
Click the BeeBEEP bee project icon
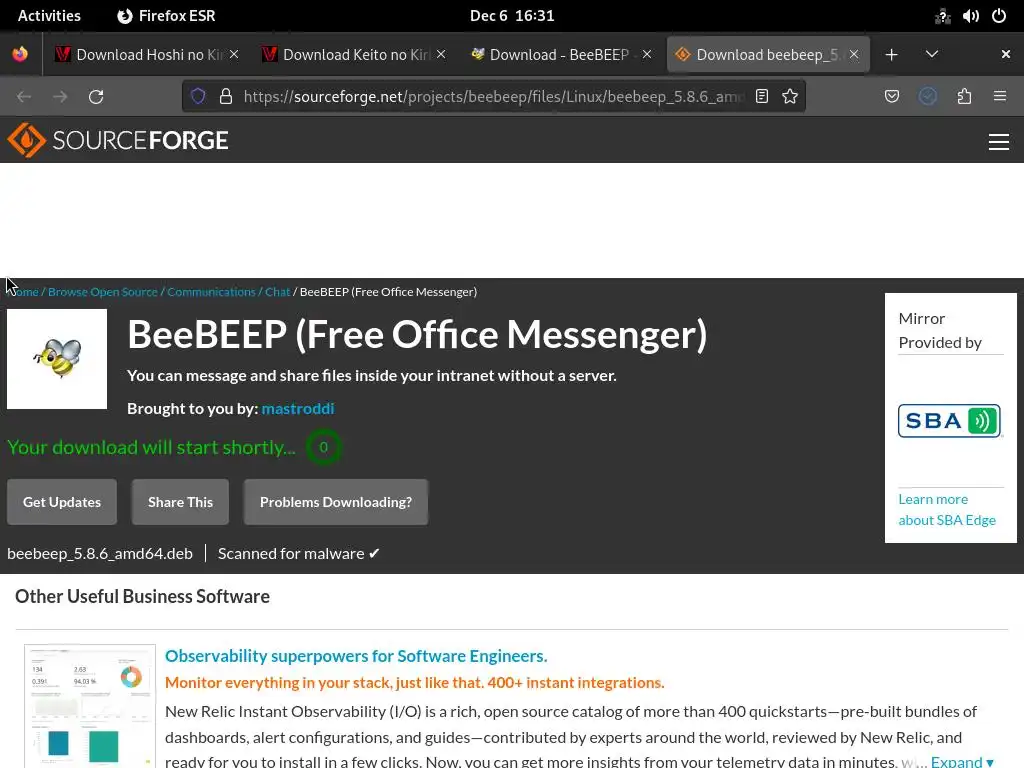(x=57, y=359)
